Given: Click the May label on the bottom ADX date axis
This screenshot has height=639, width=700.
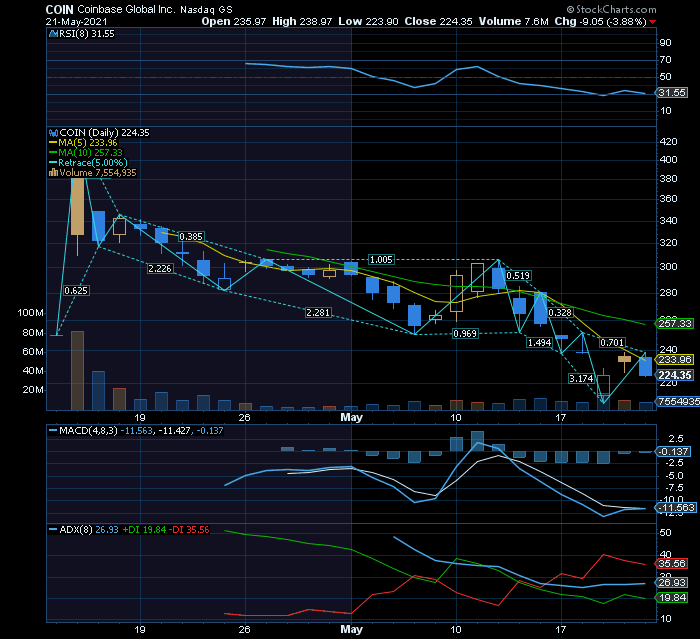Looking at the screenshot, I should tap(351, 629).
